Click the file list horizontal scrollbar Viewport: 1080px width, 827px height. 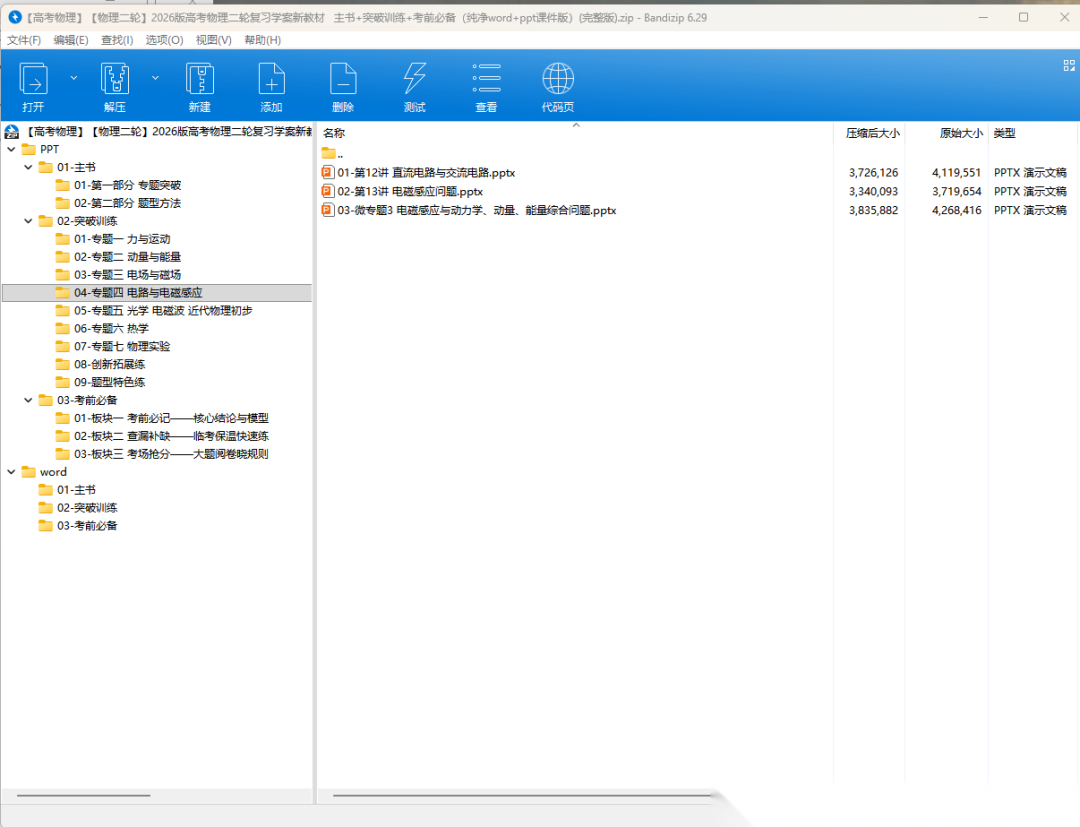coord(520,796)
